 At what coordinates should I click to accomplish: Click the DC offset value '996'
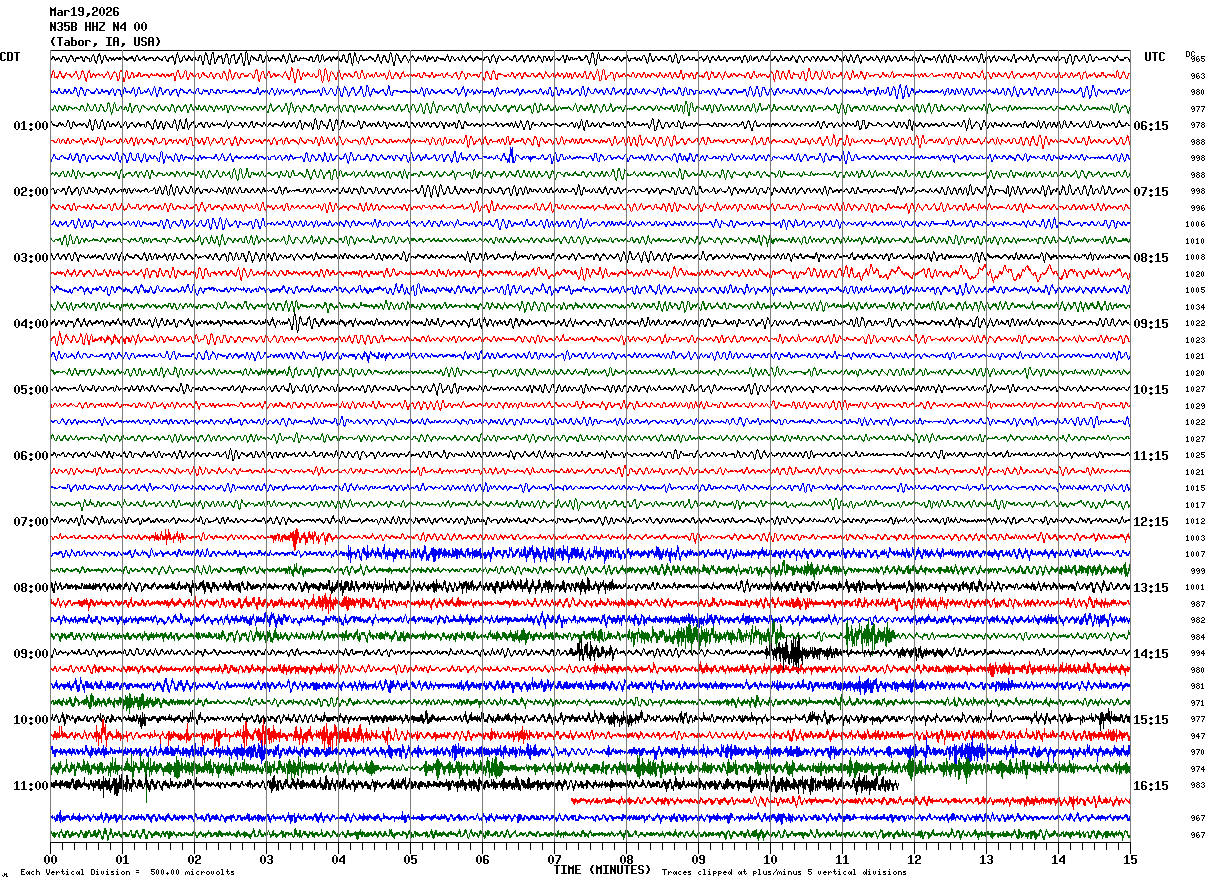[1197, 208]
